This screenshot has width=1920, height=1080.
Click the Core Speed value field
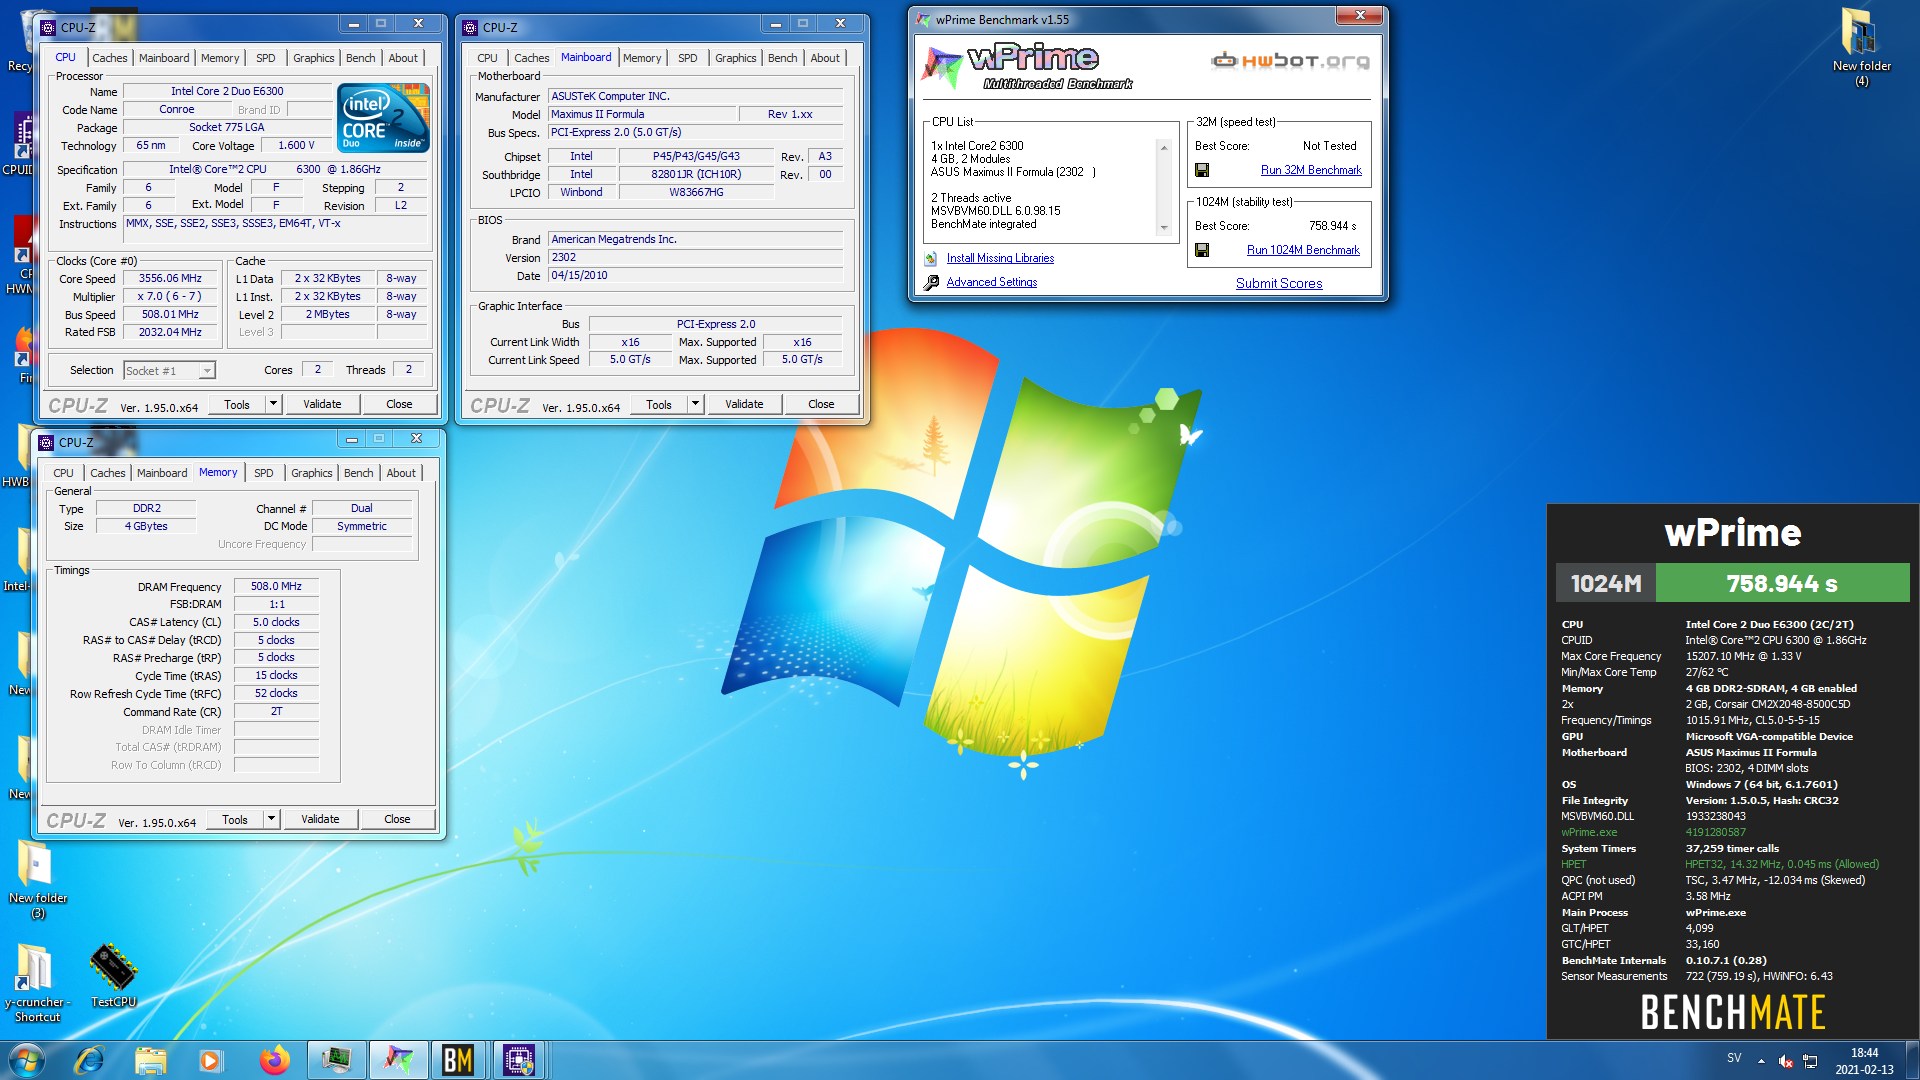[x=170, y=279]
